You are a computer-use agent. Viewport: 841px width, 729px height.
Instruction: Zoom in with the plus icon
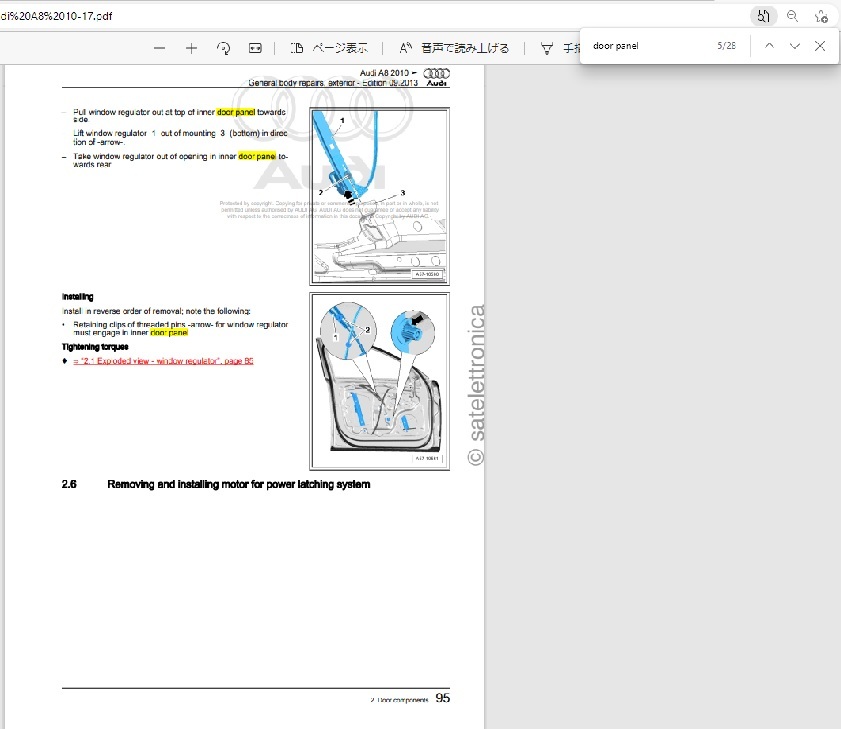point(192,48)
